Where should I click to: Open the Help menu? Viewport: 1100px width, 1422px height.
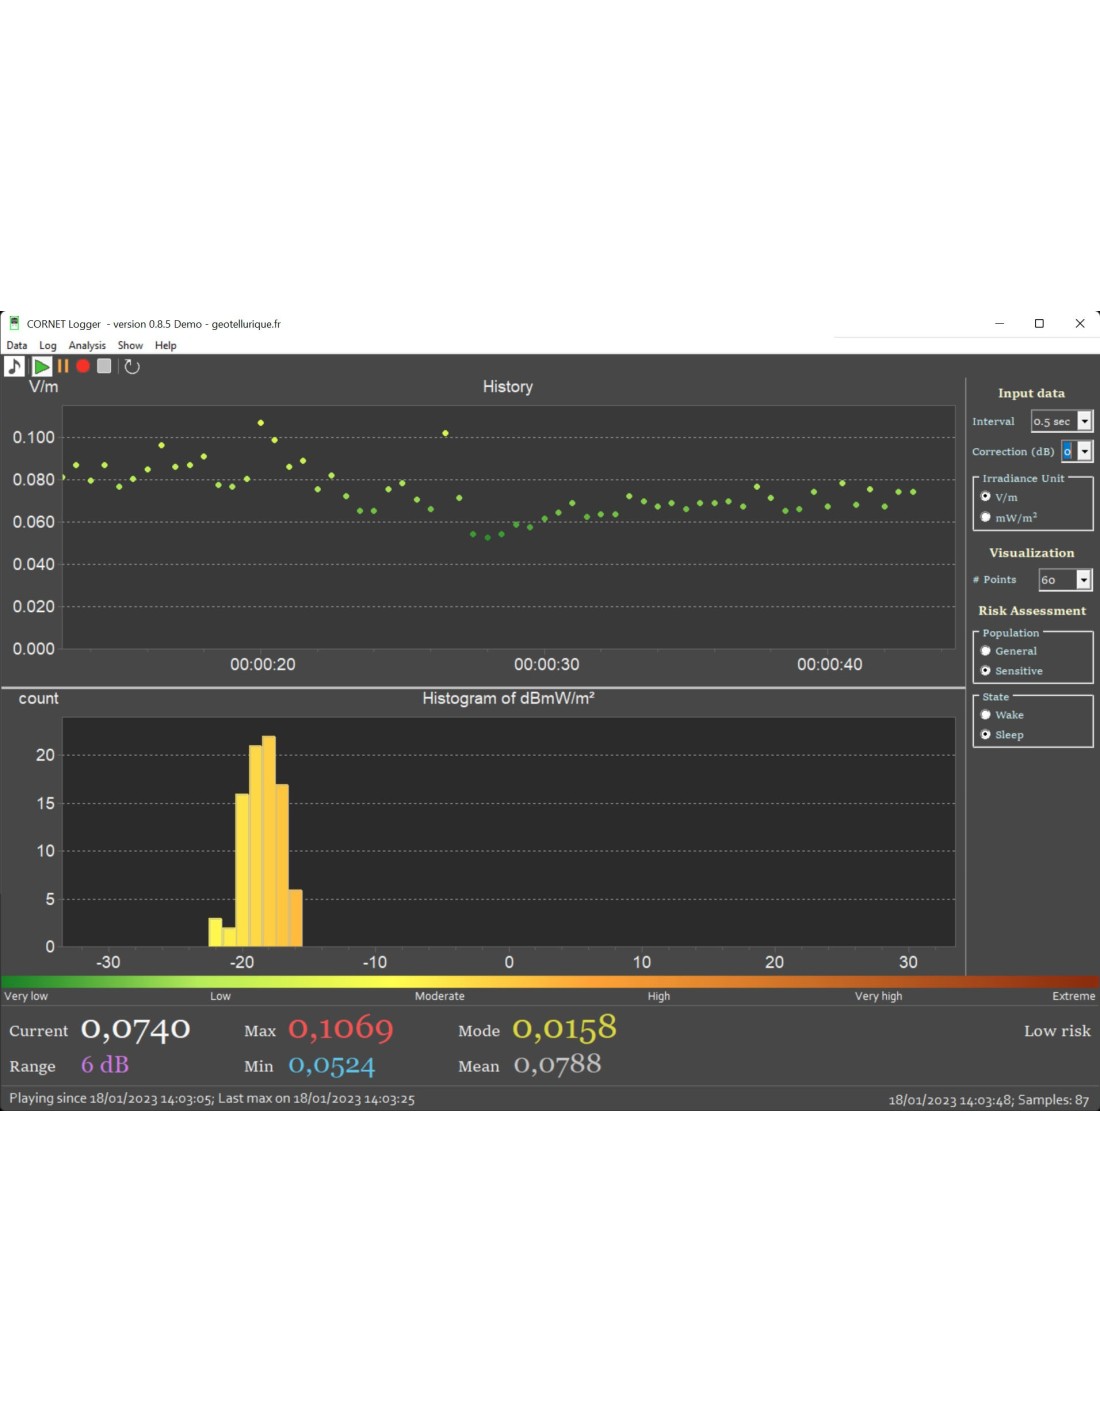(166, 346)
